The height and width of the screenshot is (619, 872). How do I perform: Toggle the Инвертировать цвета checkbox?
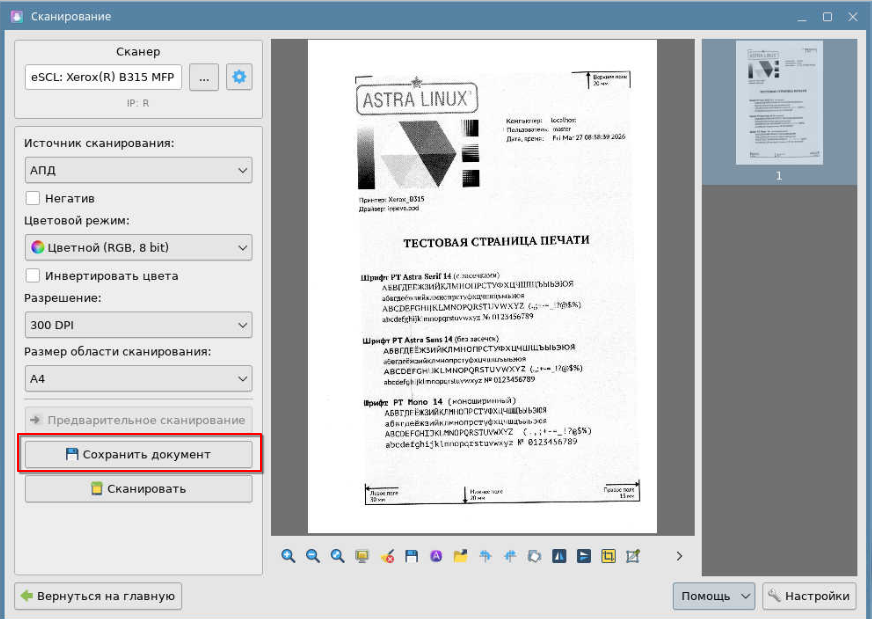point(33,276)
